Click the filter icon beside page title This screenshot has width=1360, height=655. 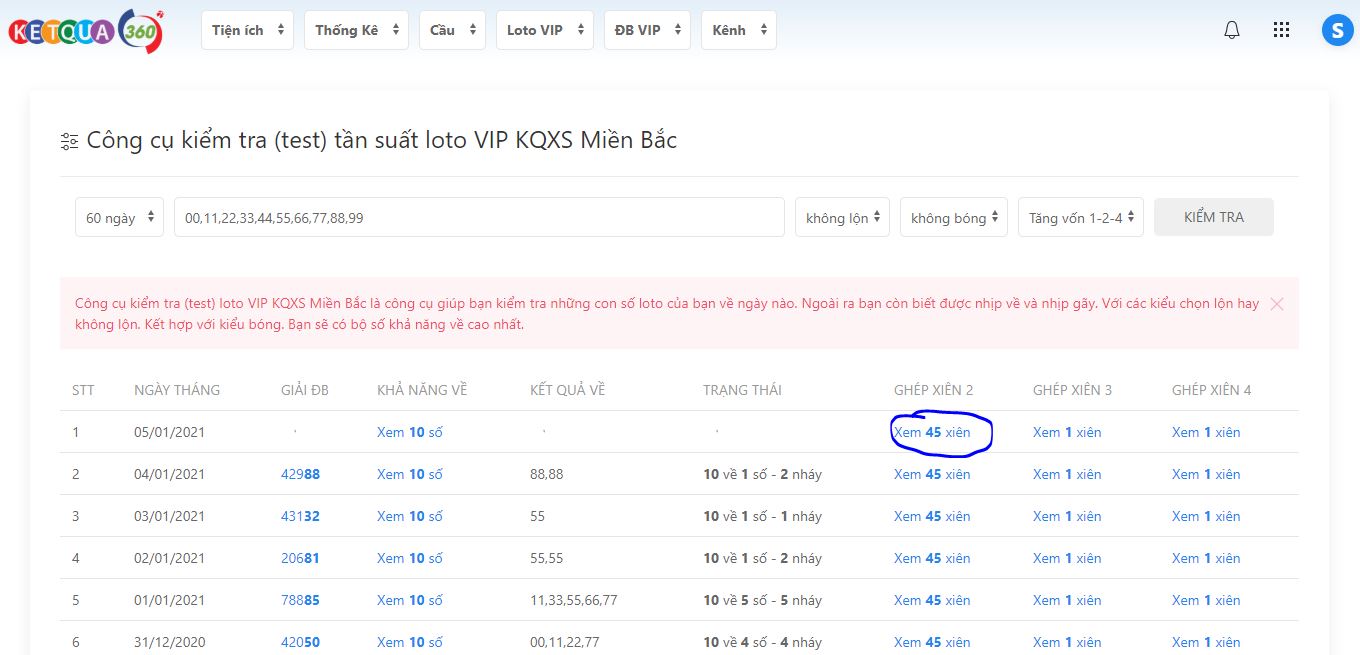click(x=69, y=141)
